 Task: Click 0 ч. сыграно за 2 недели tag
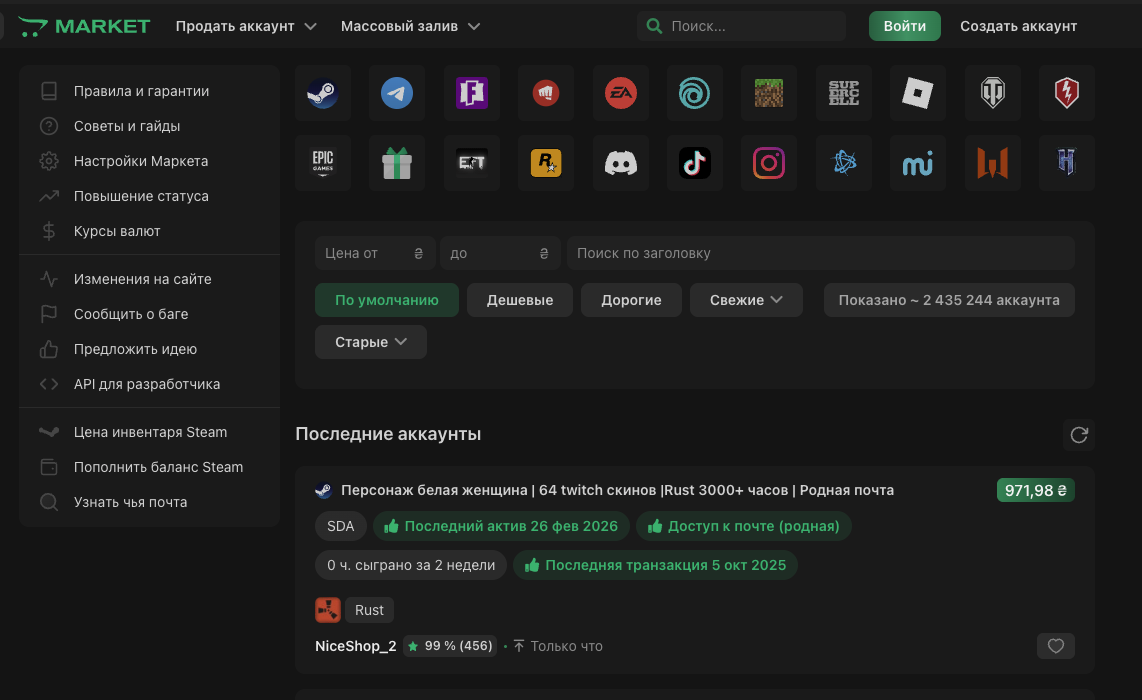(411, 565)
